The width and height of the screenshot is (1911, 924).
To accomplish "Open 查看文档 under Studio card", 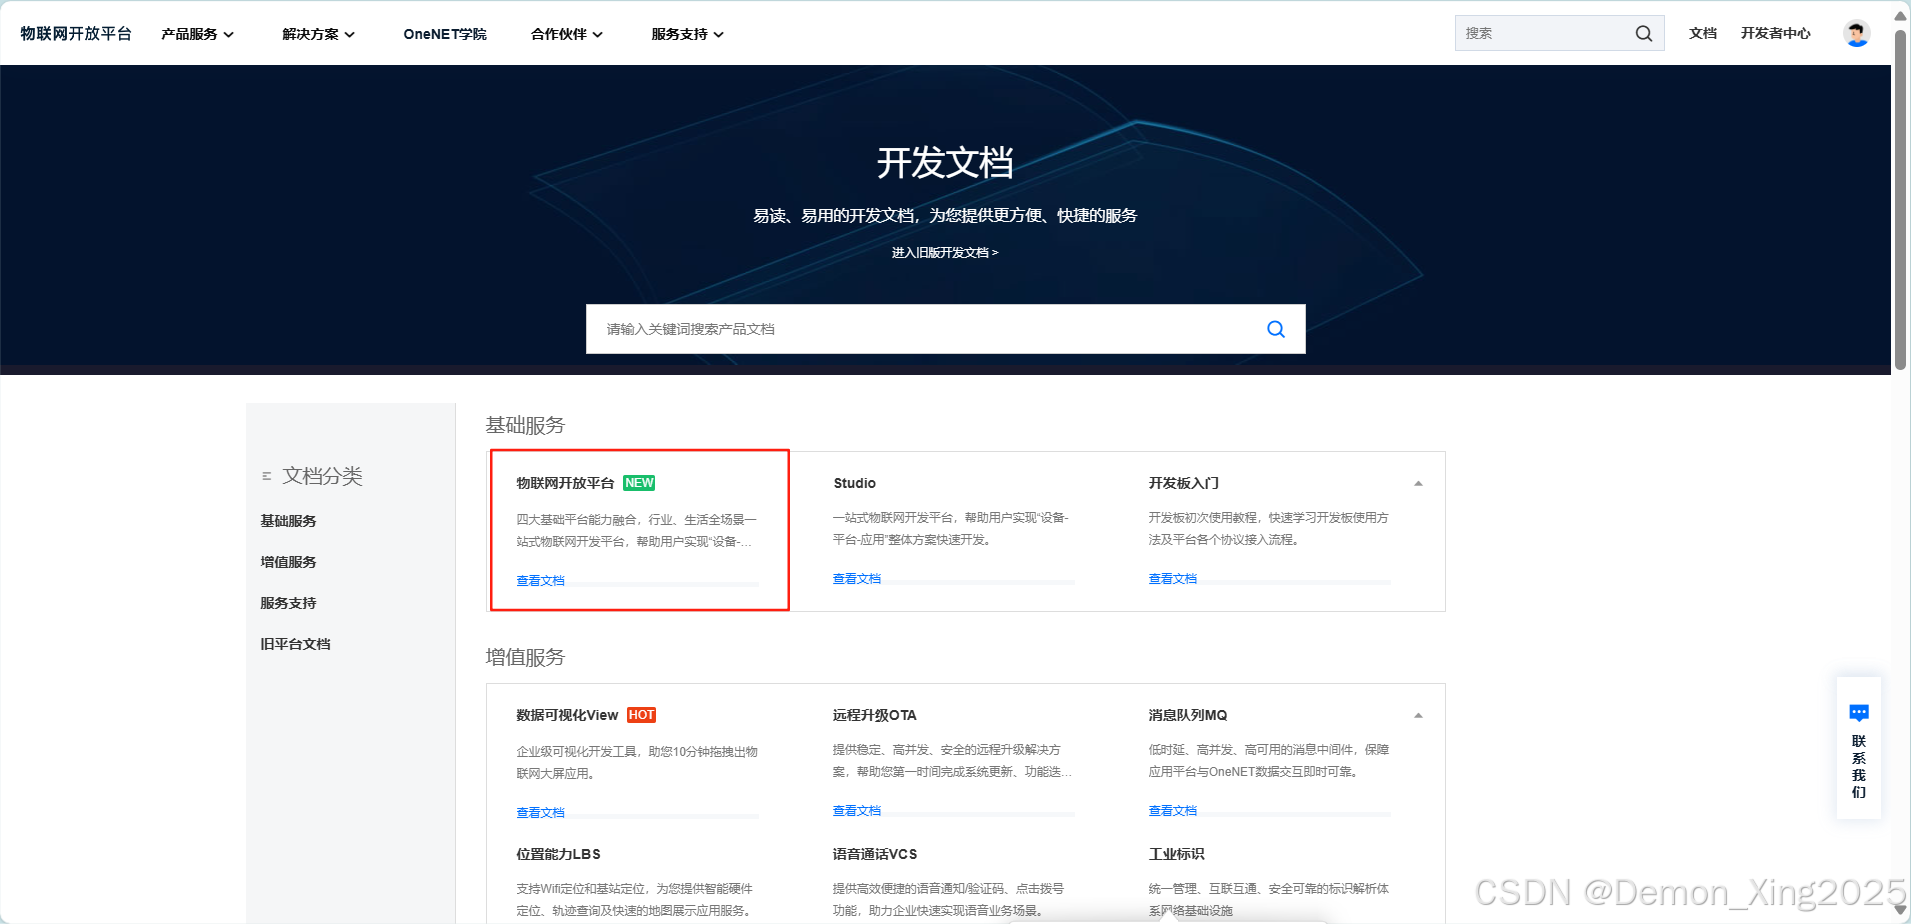I will pos(857,579).
